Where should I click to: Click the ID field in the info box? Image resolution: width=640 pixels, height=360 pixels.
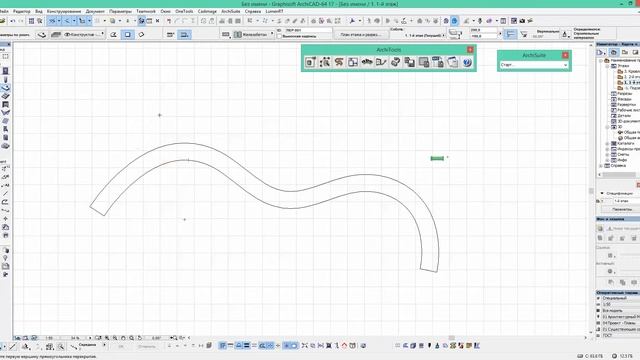tap(308, 30)
